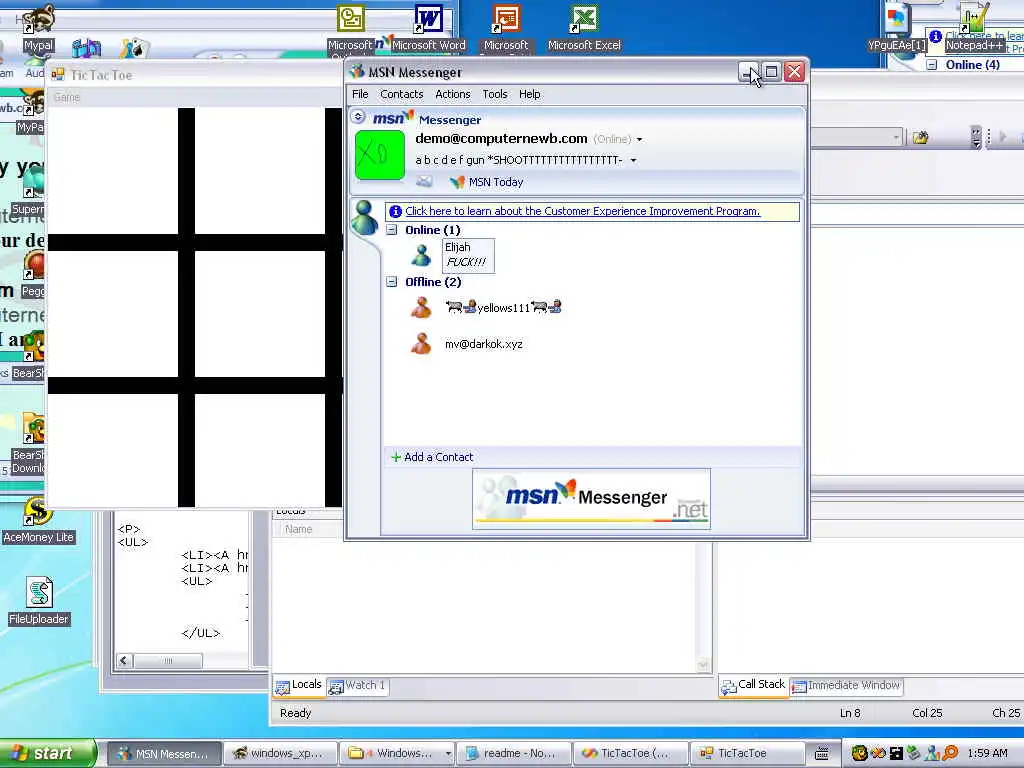
Task: Switch to windows_xp taskbar button
Action: pyautogui.click(x=281, y=754)
